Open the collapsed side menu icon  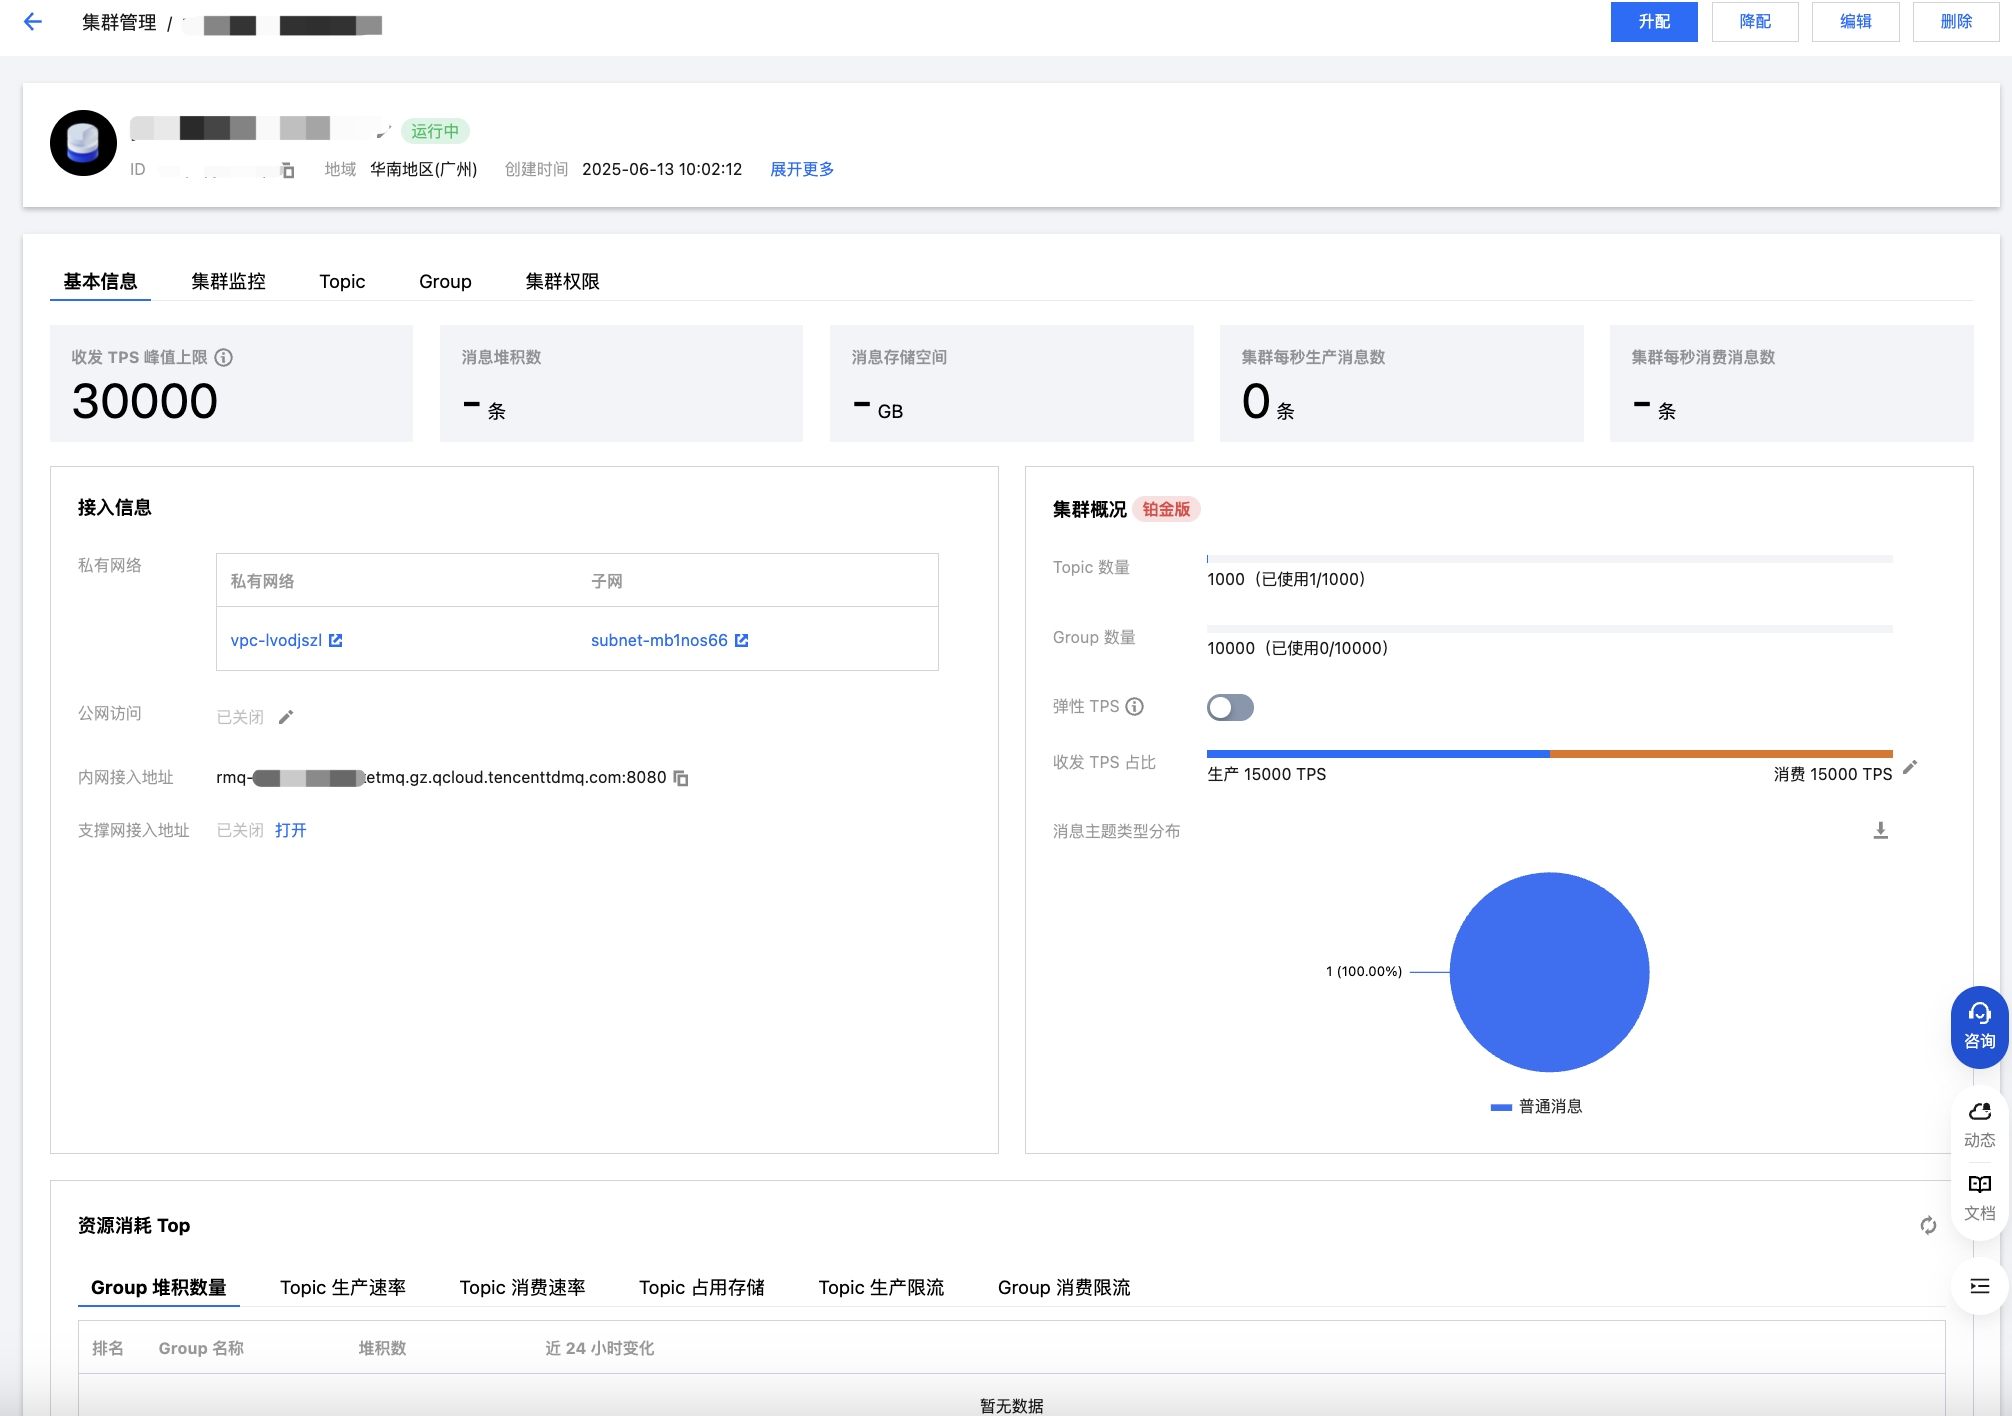coord(1979,1287)
